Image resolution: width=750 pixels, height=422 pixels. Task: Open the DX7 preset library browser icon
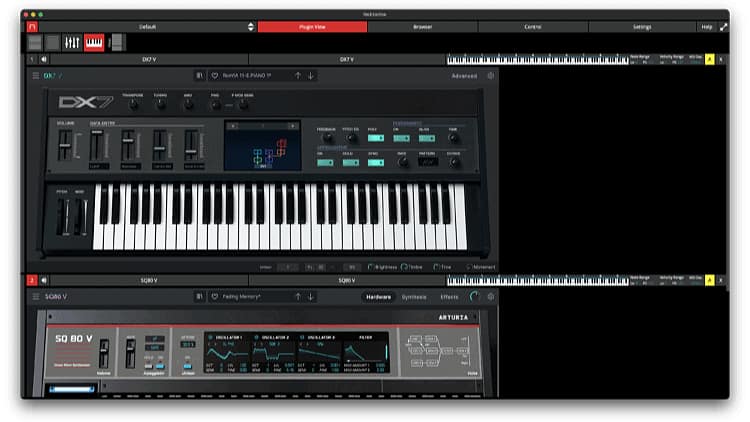(x=200, y=75)
